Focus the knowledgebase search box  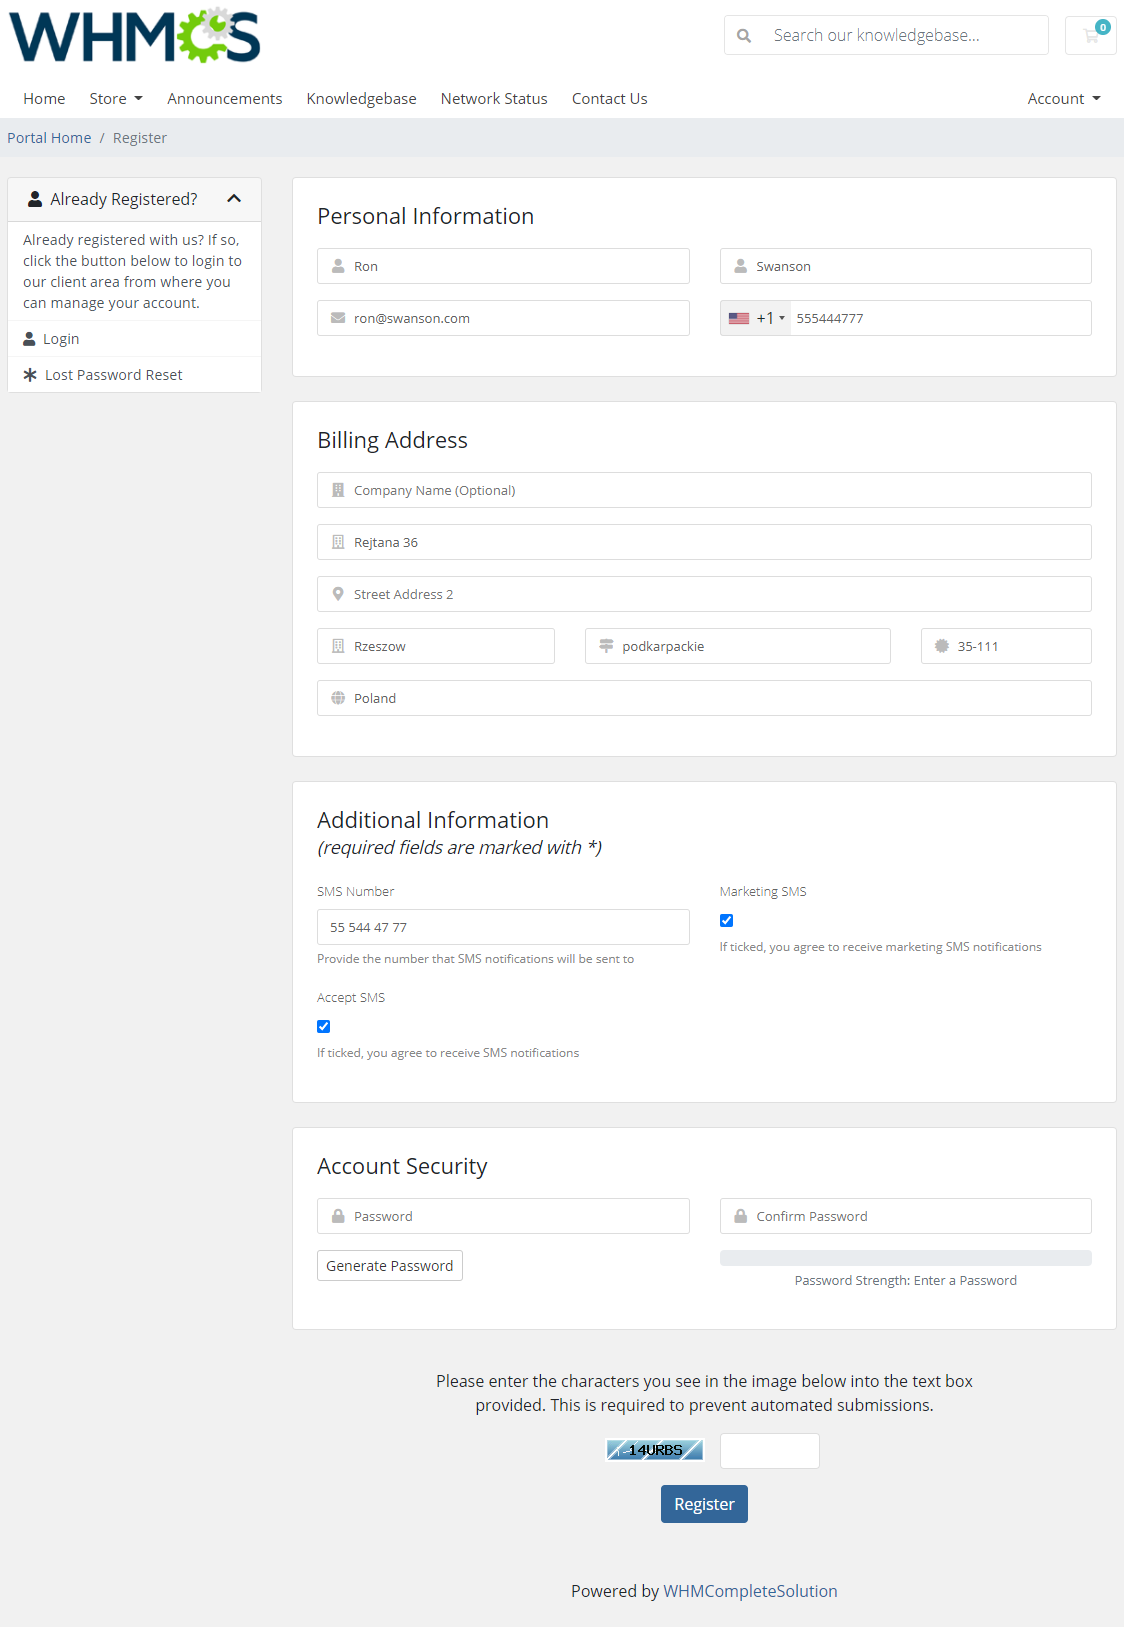coord(886,35)
